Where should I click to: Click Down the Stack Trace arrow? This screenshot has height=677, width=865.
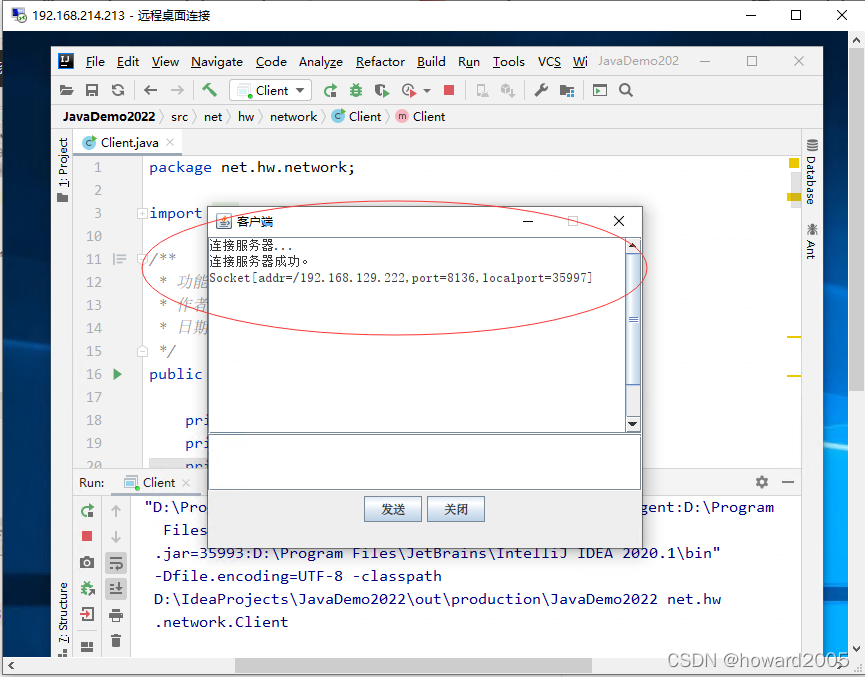click(116, 536)
